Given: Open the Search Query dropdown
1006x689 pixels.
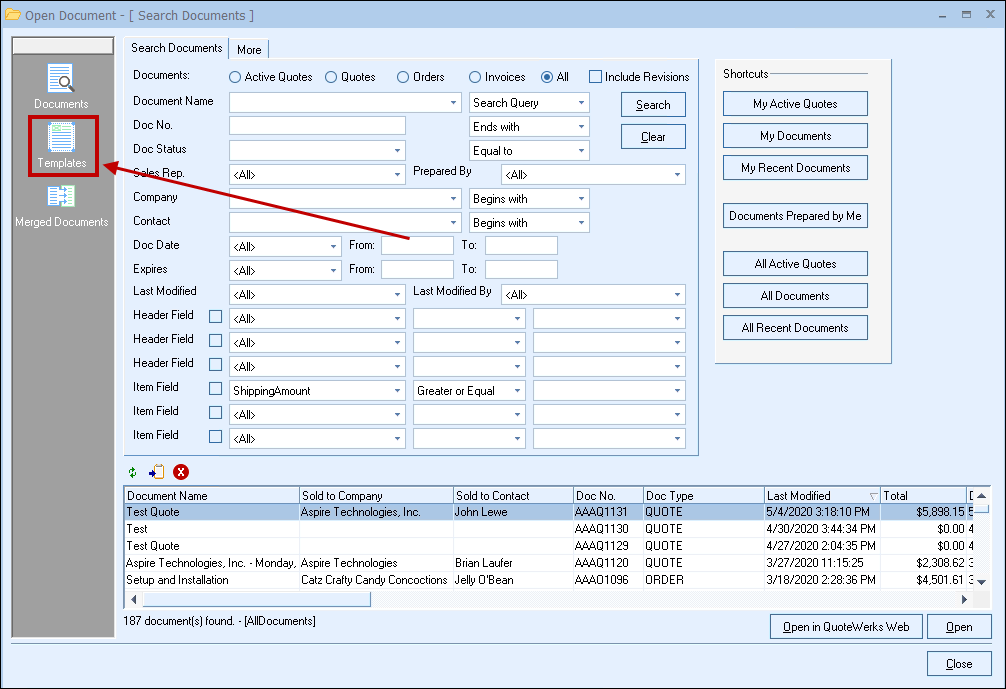Looking at the screenshot, I should click(581, 103).
